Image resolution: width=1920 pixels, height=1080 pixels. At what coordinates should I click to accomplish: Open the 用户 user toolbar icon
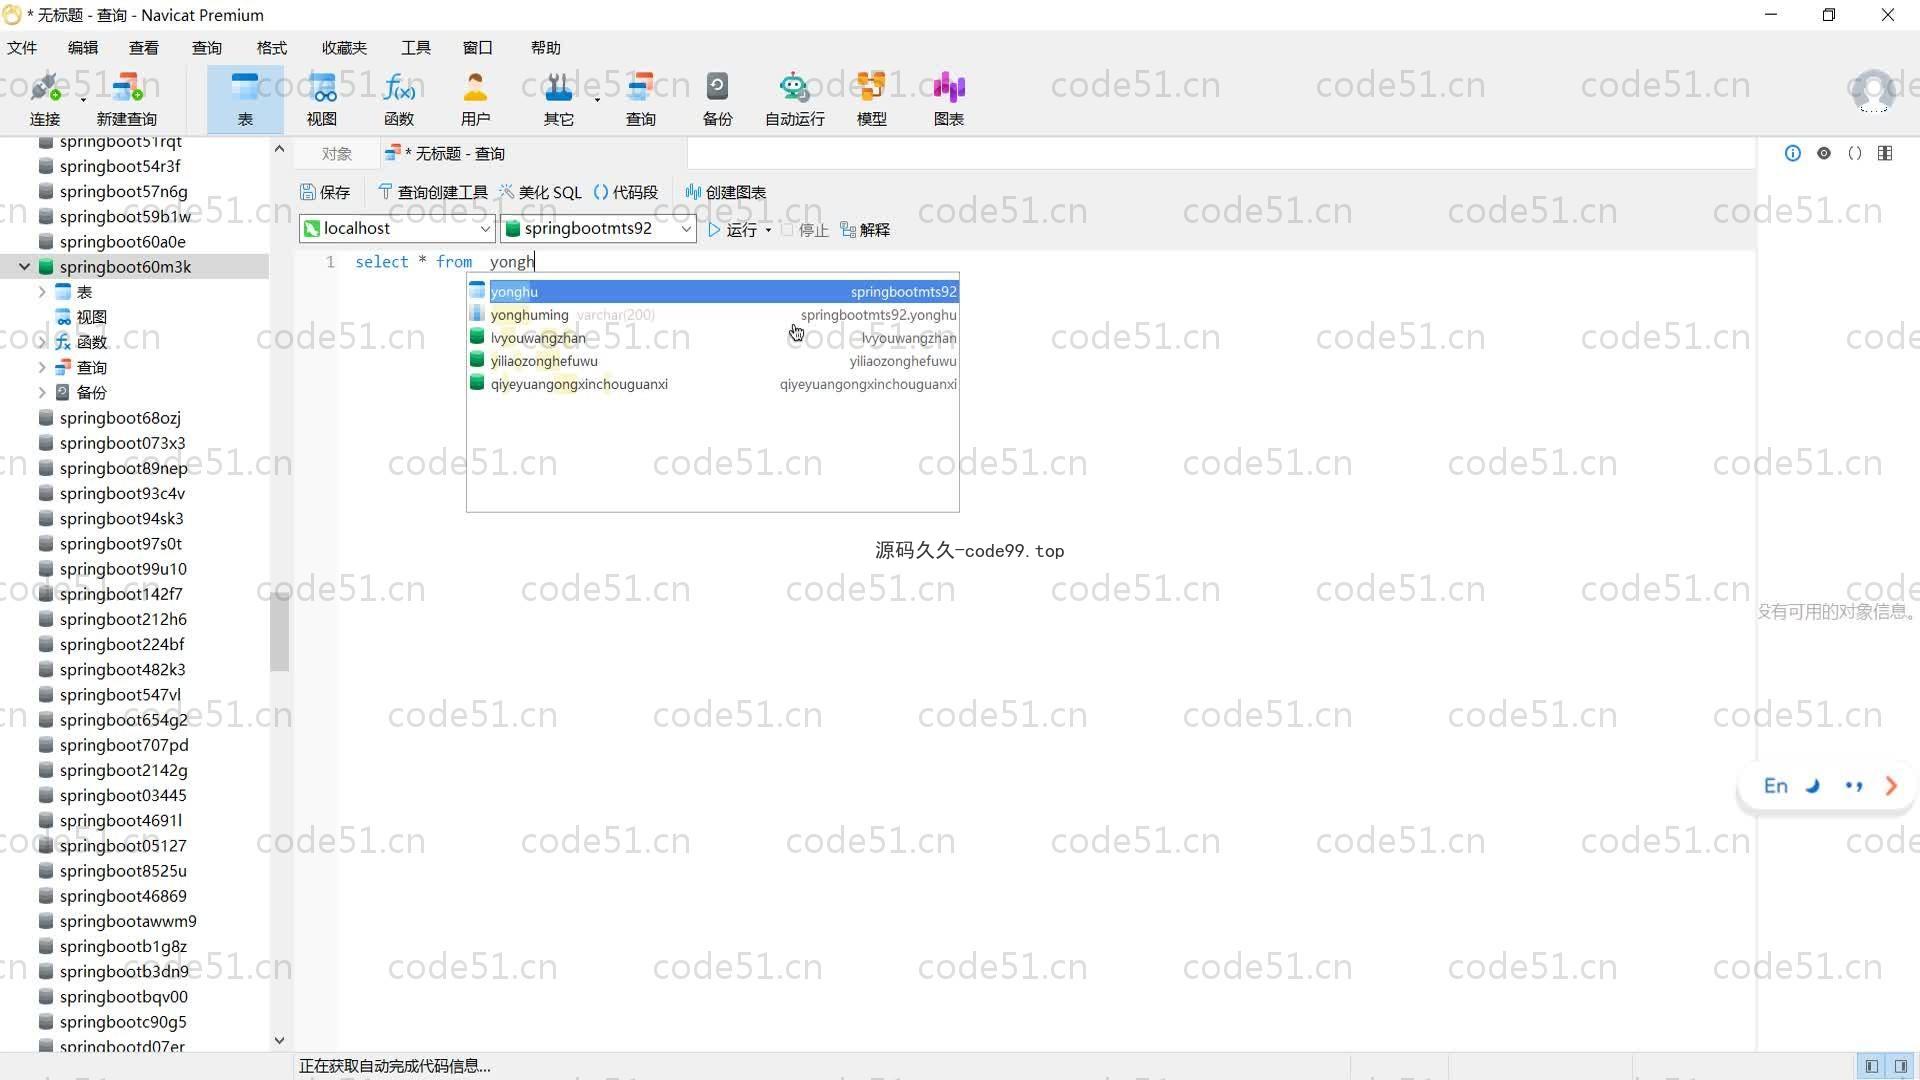coord(476,99)
